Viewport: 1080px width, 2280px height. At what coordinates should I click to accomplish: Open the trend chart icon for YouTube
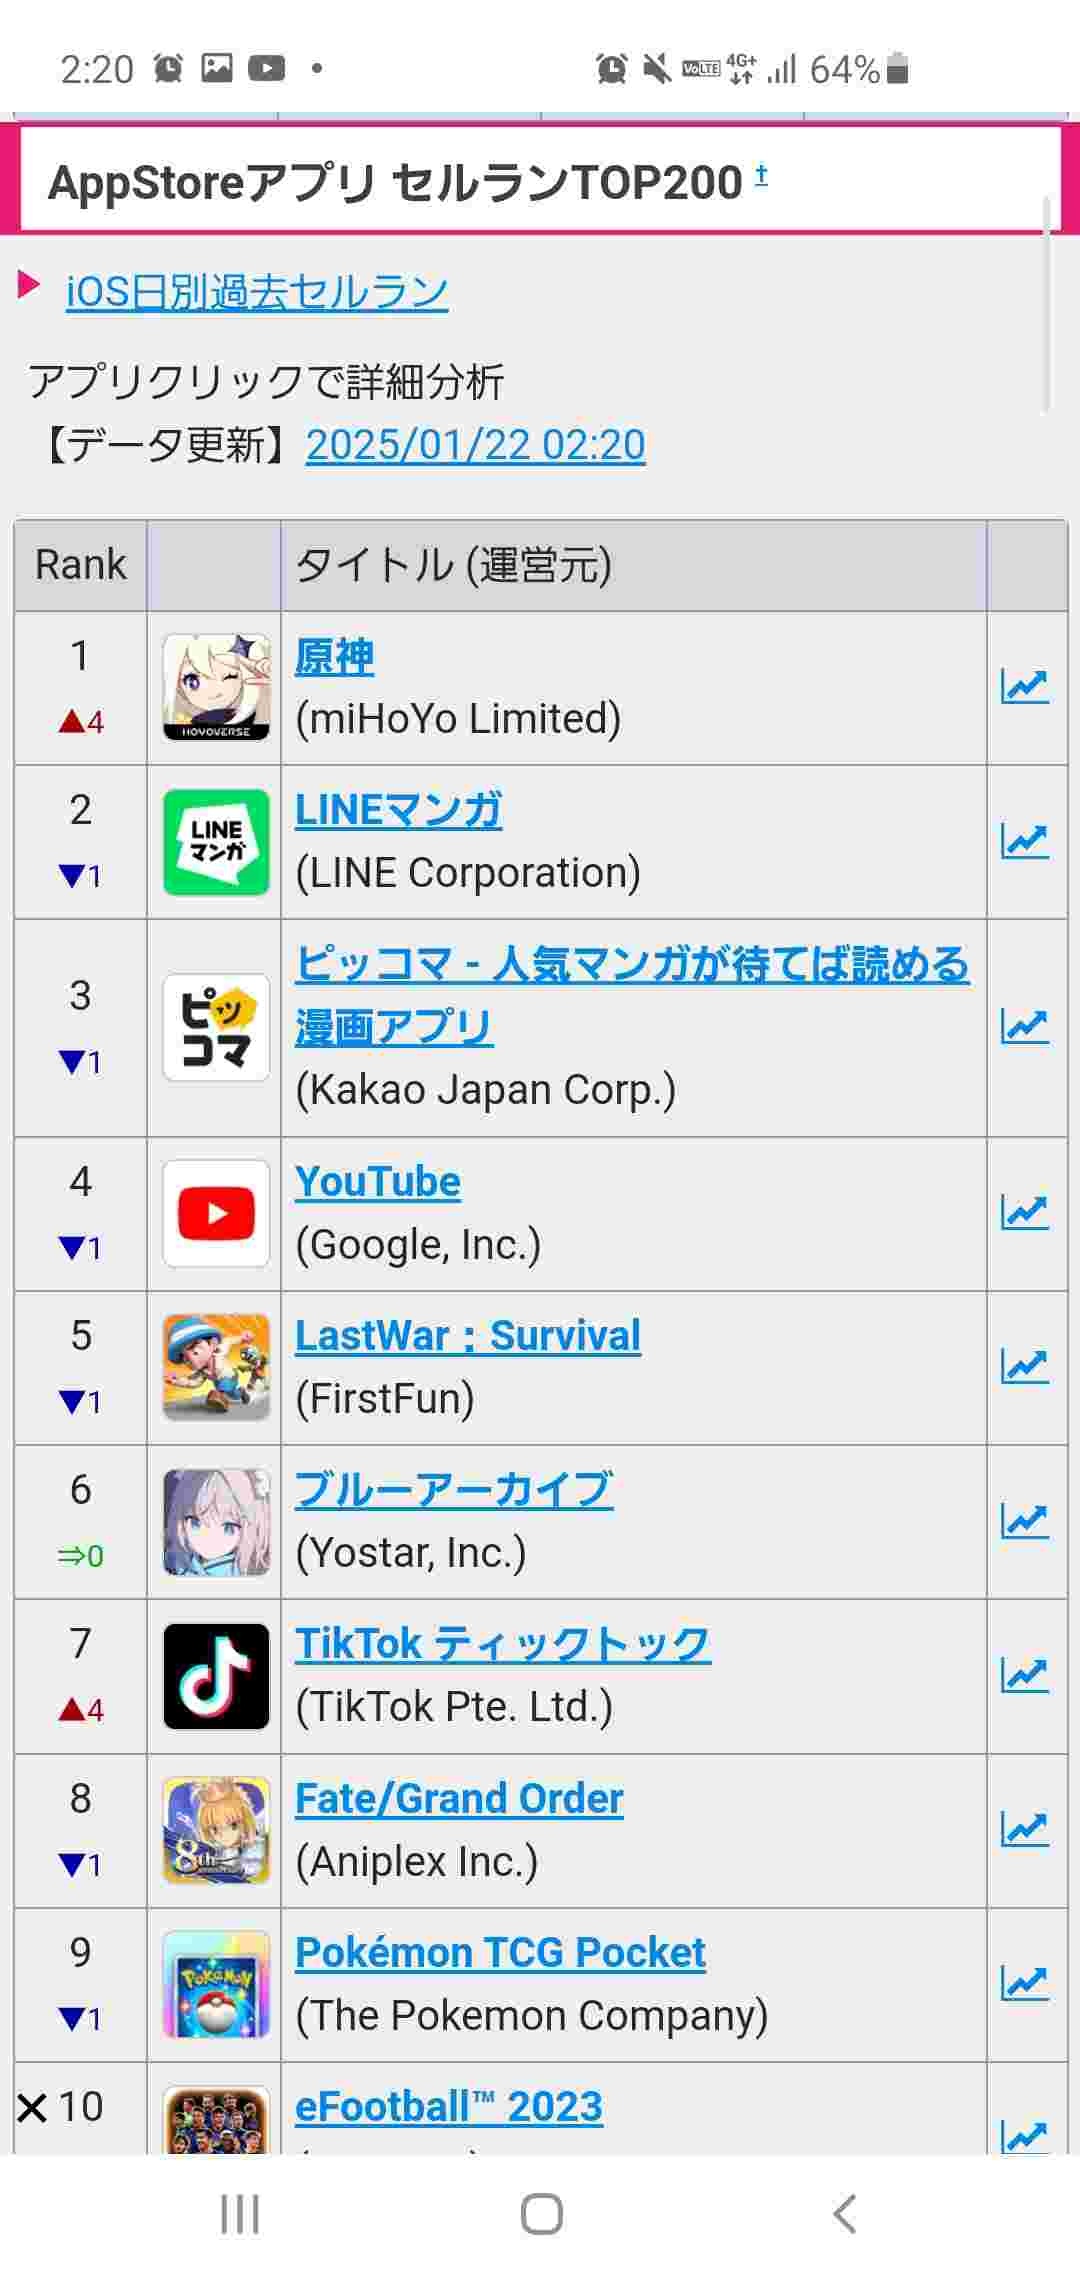[1025, 1212]
